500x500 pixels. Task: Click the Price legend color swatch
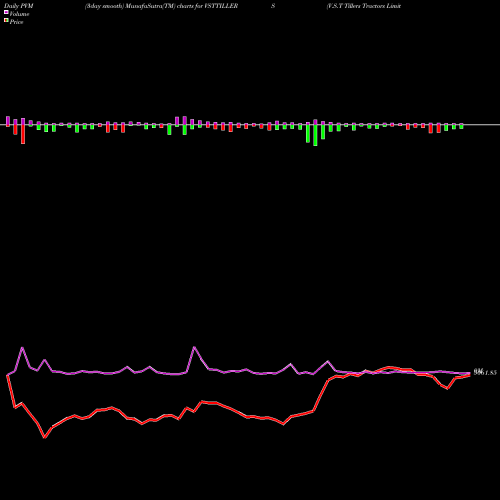click(6, 21)
